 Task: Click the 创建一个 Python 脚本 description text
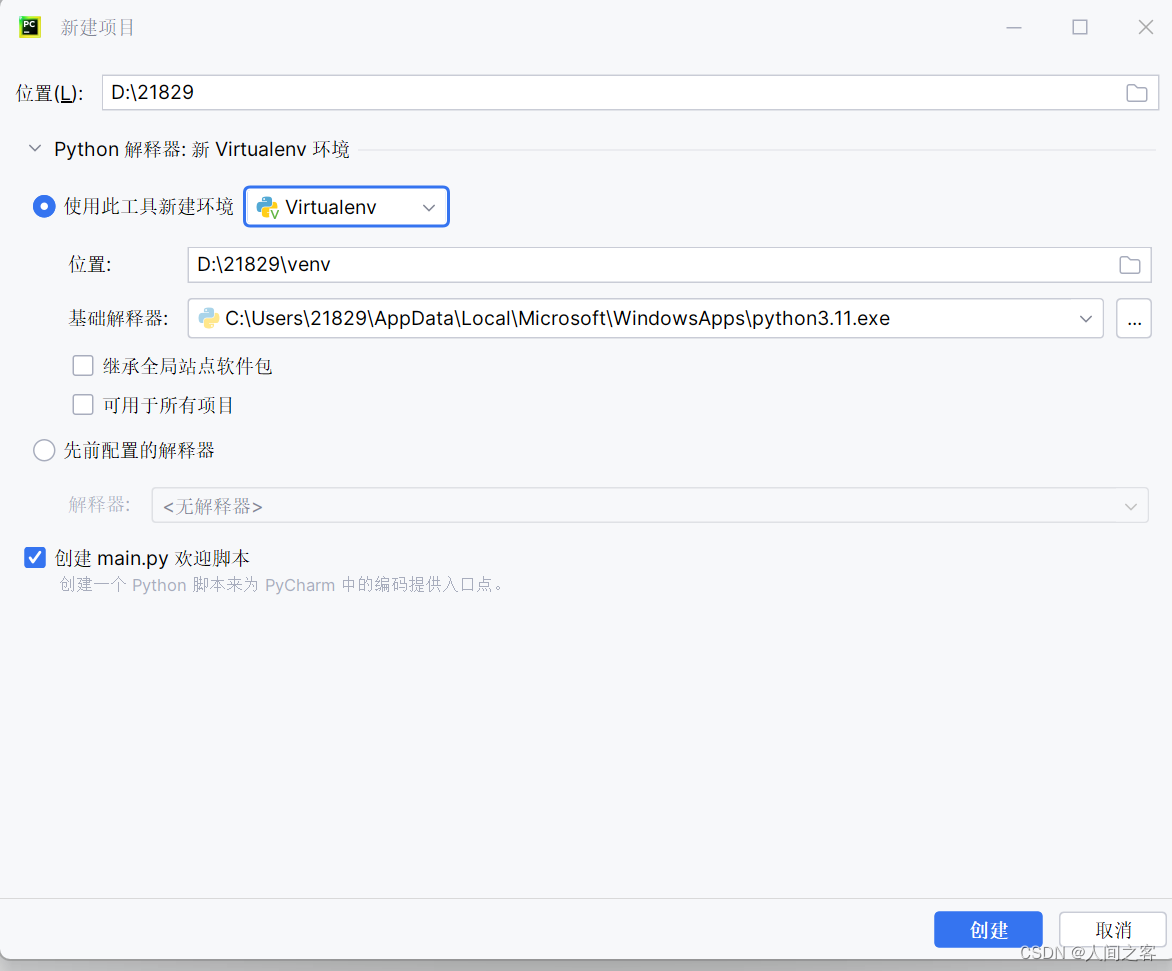[x=283, y=585]
